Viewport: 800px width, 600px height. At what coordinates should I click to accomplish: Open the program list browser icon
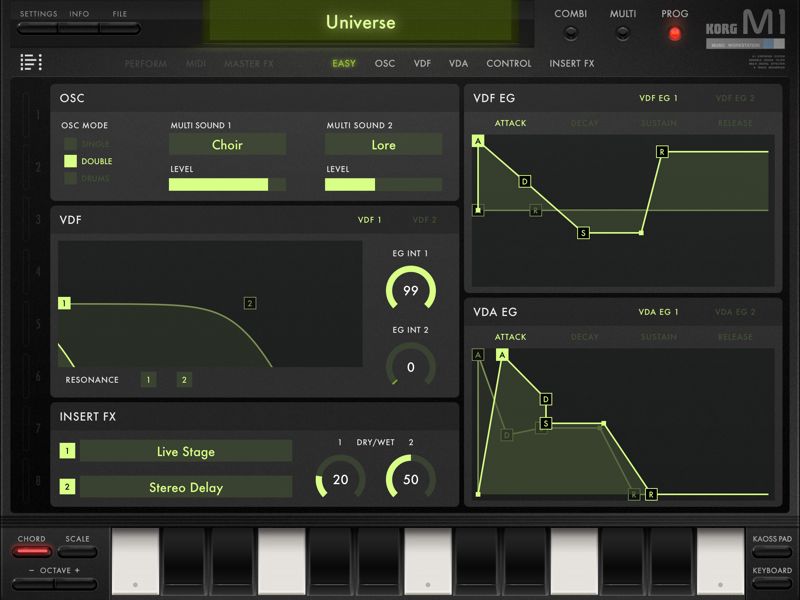31,62
